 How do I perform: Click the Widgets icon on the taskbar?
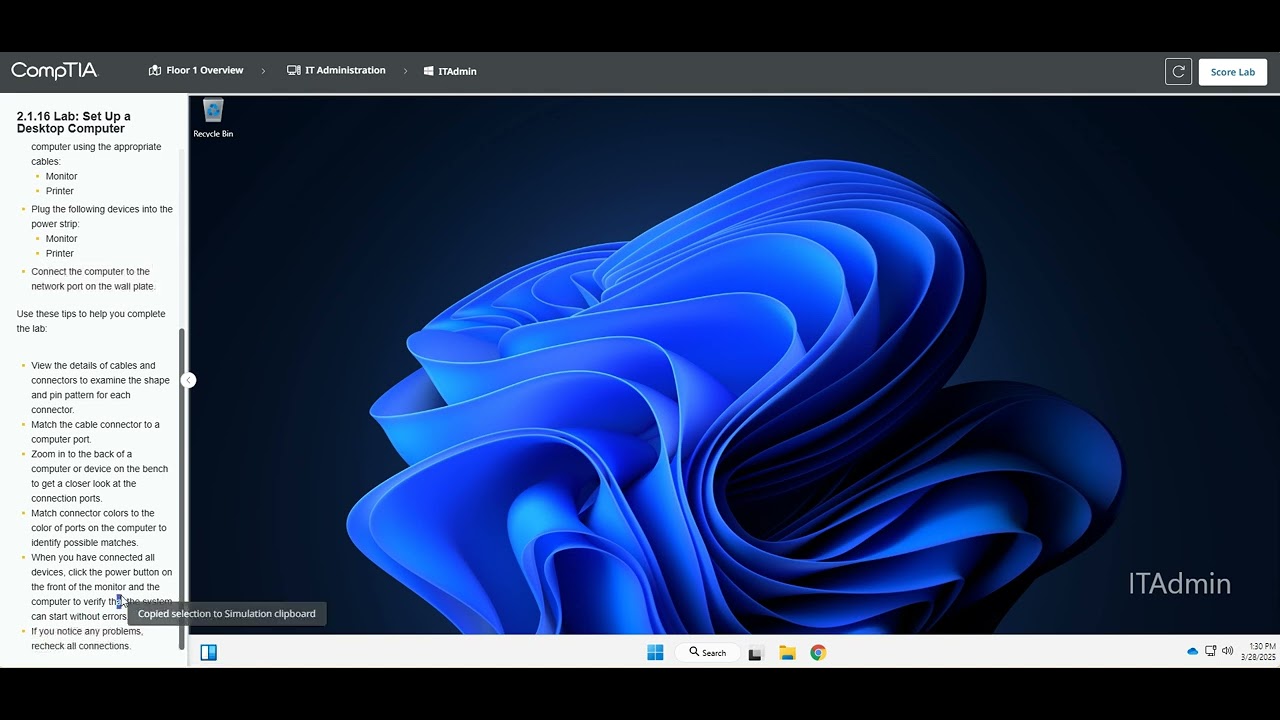[209, 653]
